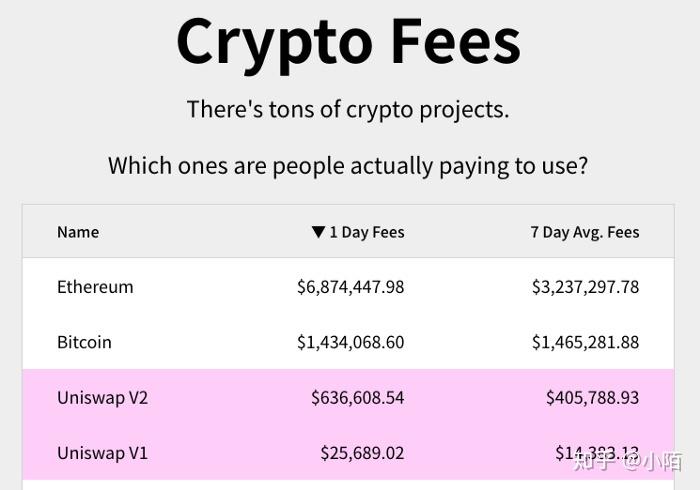The image size is (700, 490).
Task: Click the descending sort arrow triangle
Action: [318, 232]
